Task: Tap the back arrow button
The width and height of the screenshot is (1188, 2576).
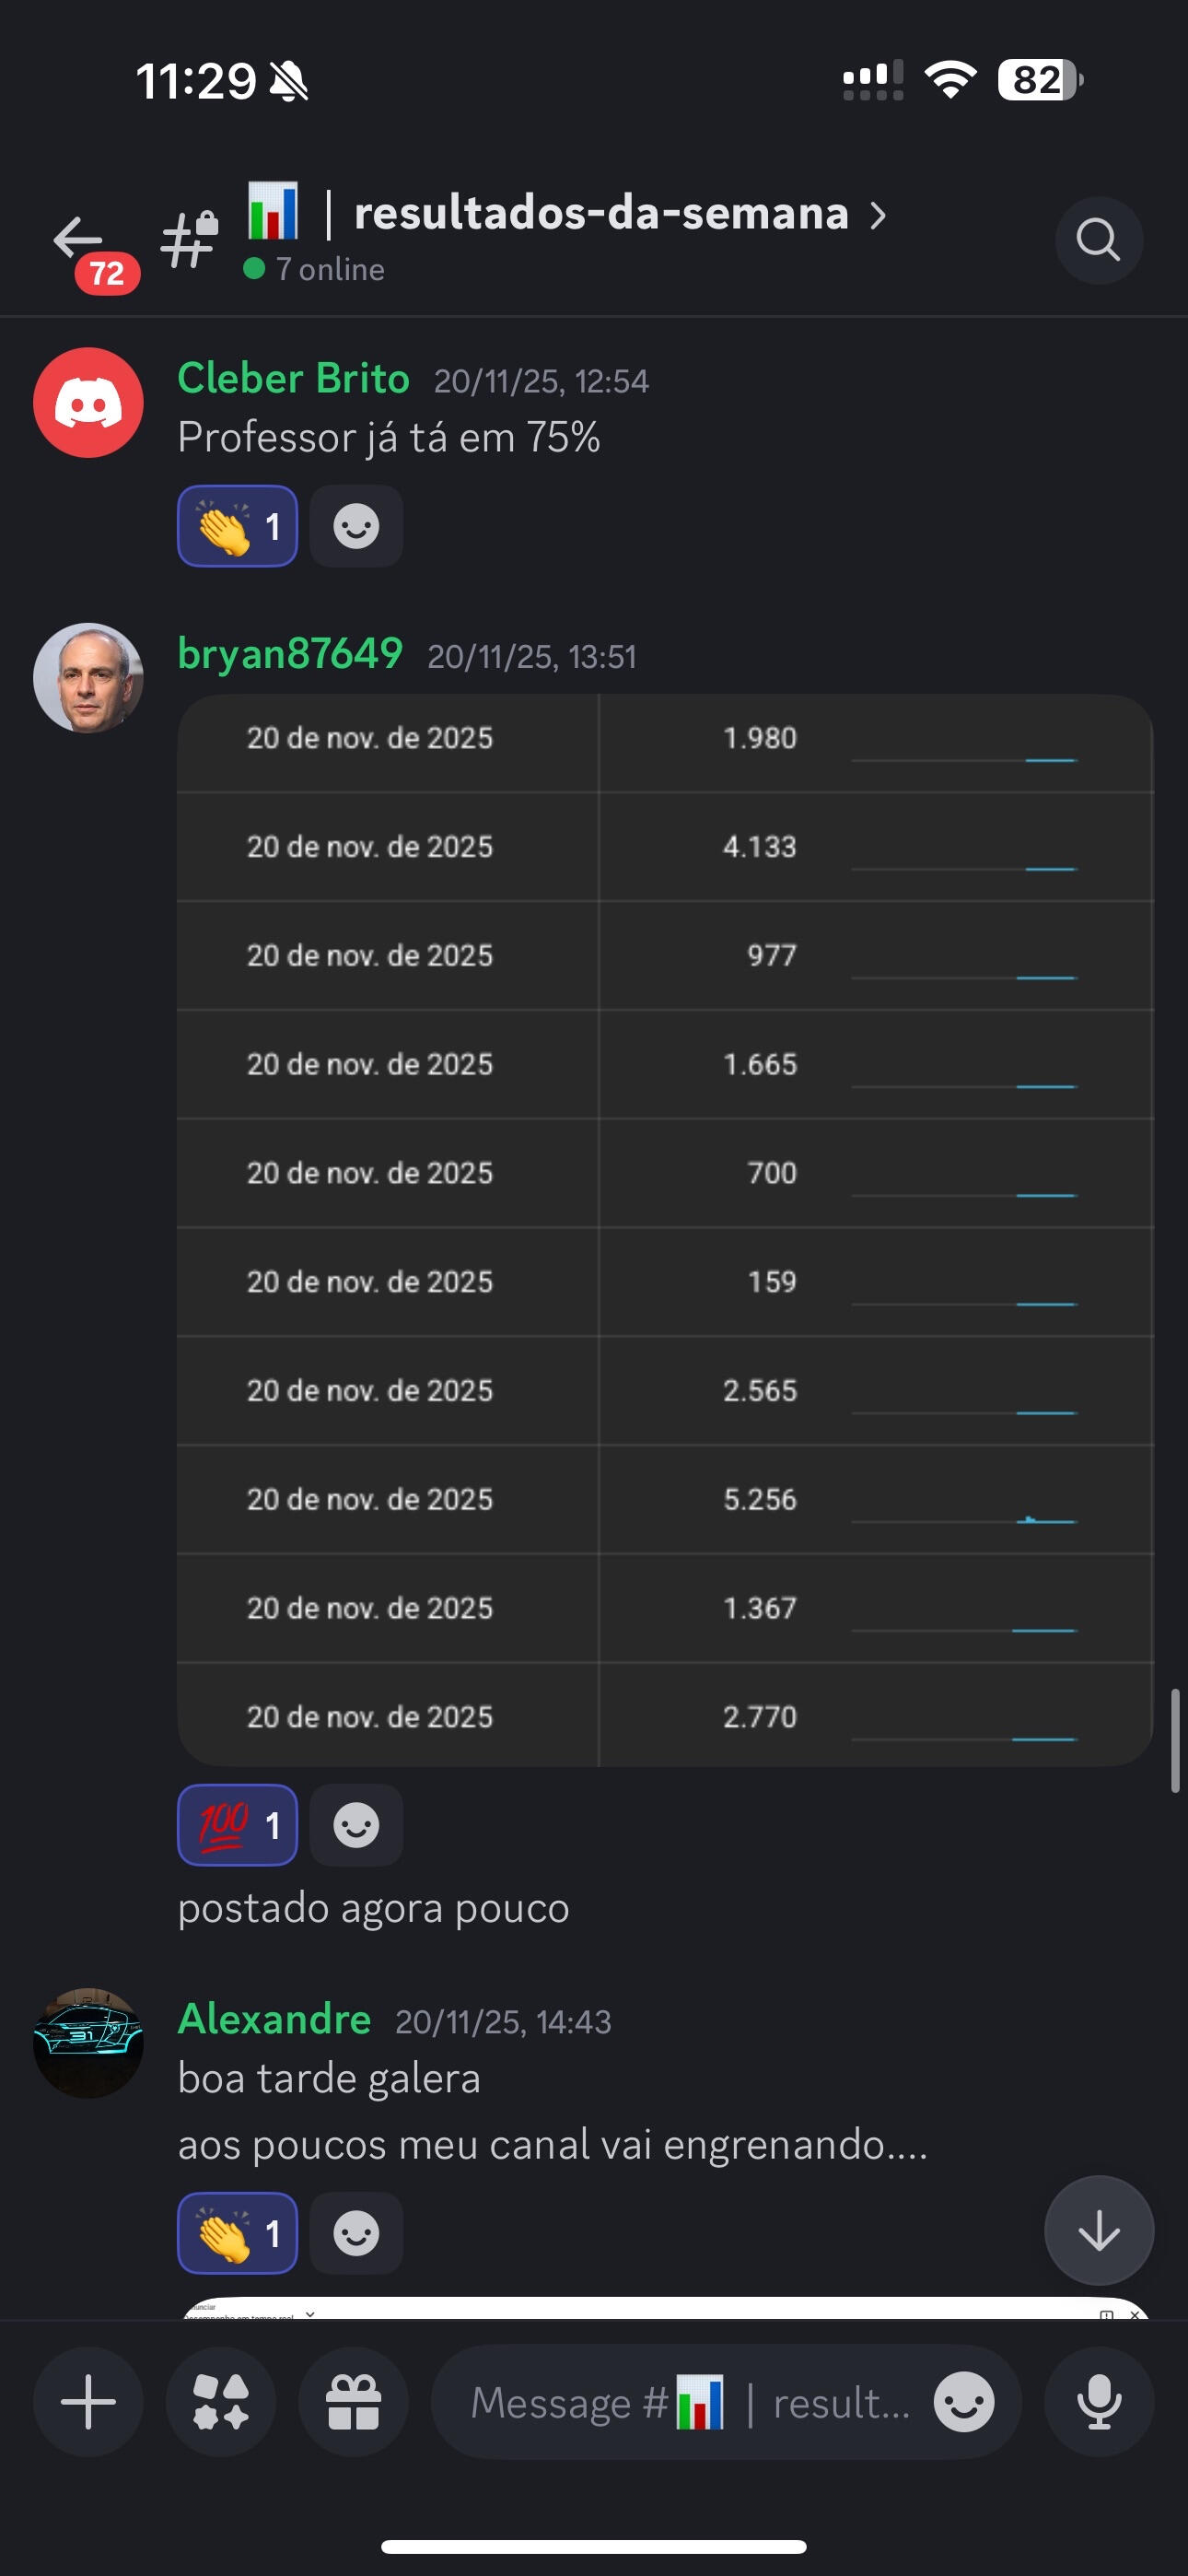Action: coord(79,240)
